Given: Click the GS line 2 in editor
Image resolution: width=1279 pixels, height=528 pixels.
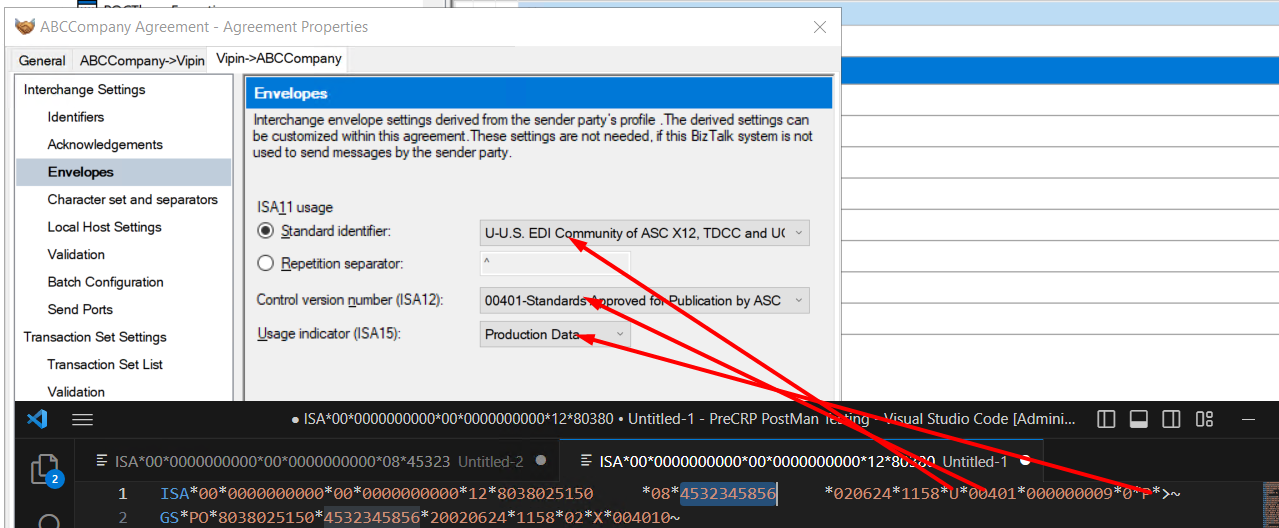Looking at the screenshot, I should (421, 518).
